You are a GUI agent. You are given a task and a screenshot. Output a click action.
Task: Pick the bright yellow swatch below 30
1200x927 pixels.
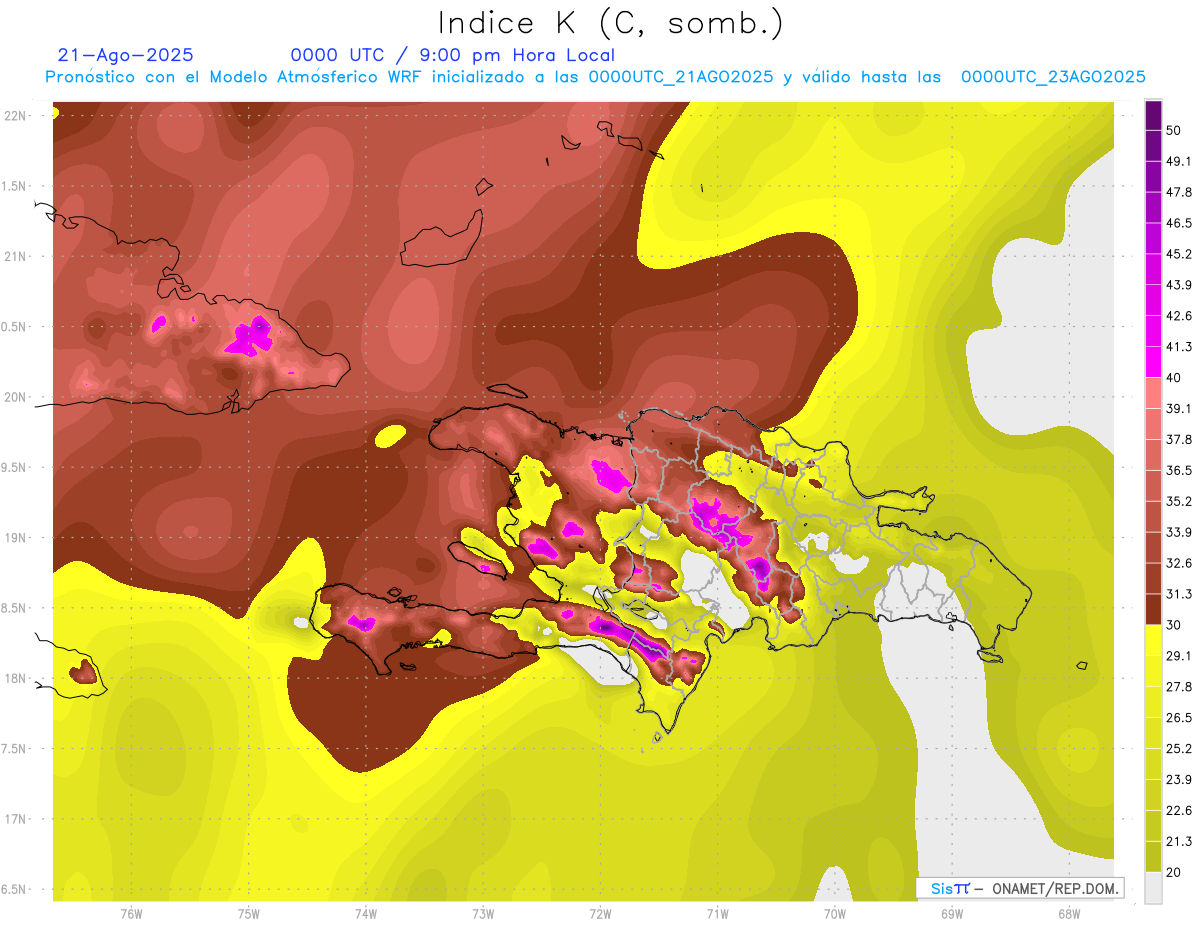1153,640
